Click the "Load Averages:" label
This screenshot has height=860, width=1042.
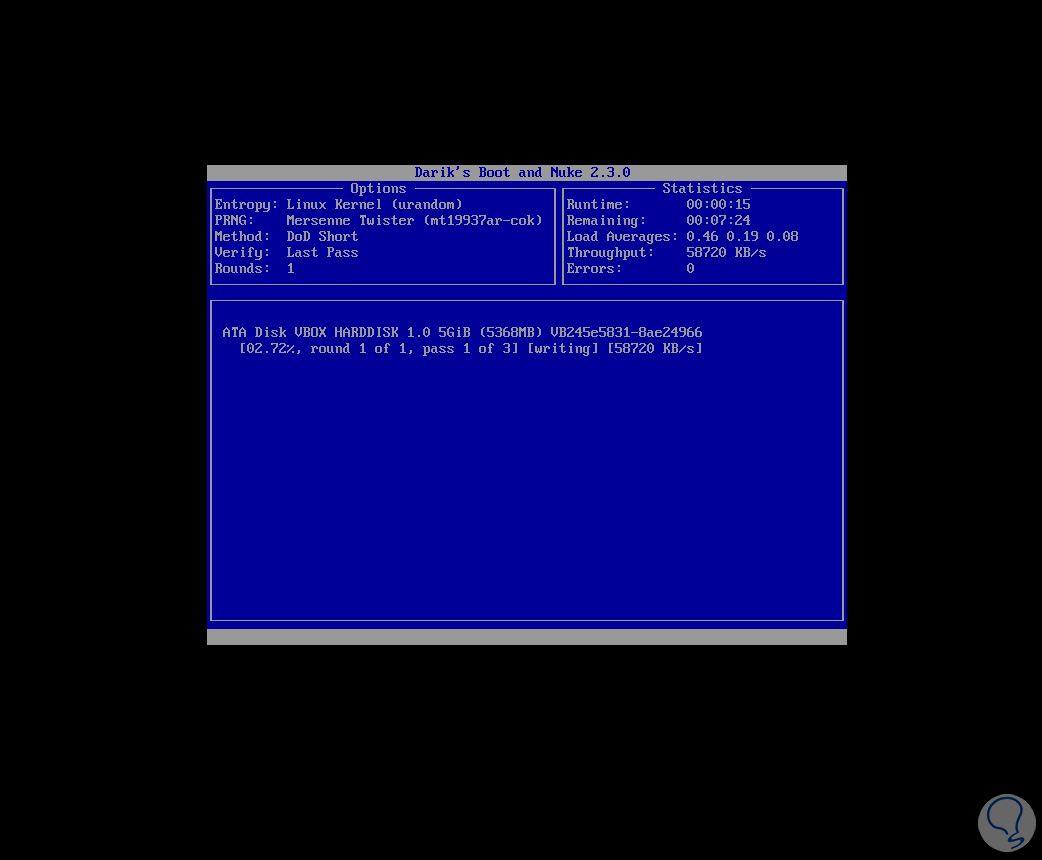coord(622,237)
